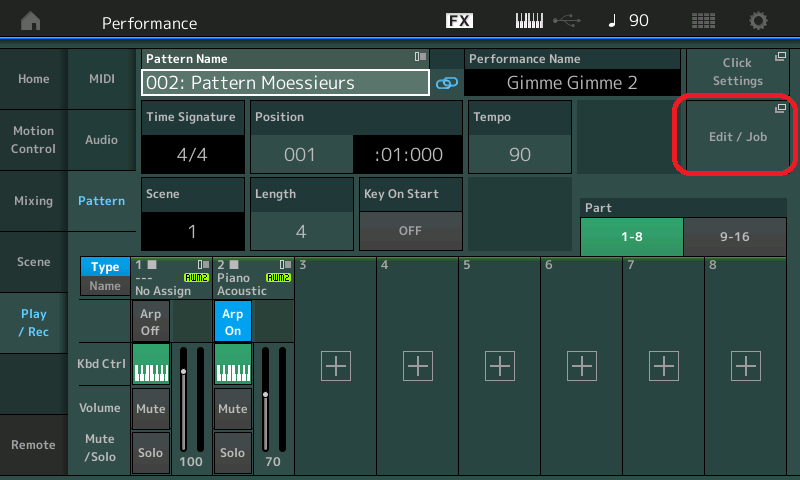800x480 pixels.
Task: Switch to the Mixing tab
Action: coord(33,201)
